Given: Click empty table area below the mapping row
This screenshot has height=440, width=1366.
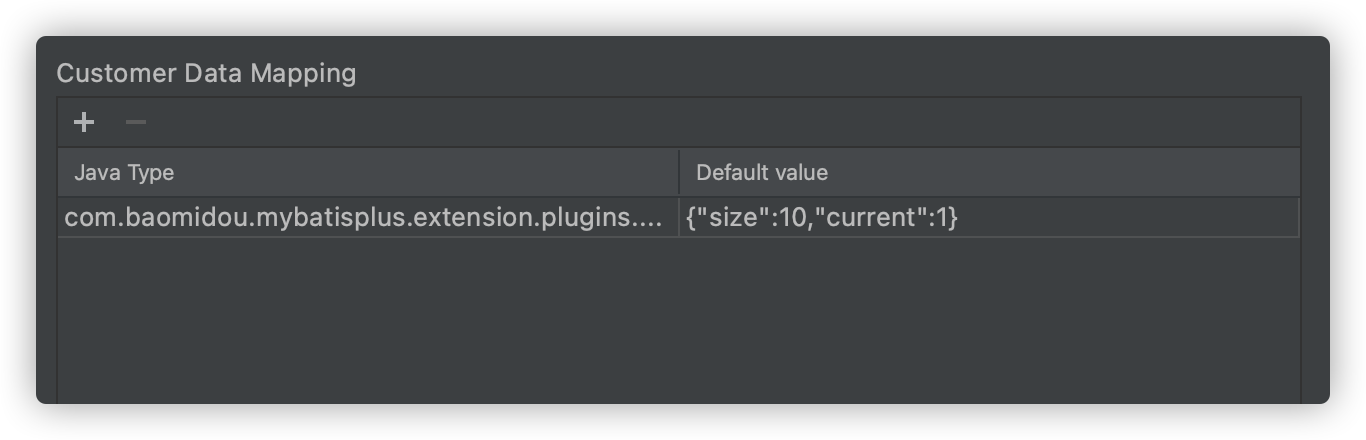Looking at the screenshot, I should (678, 320).
